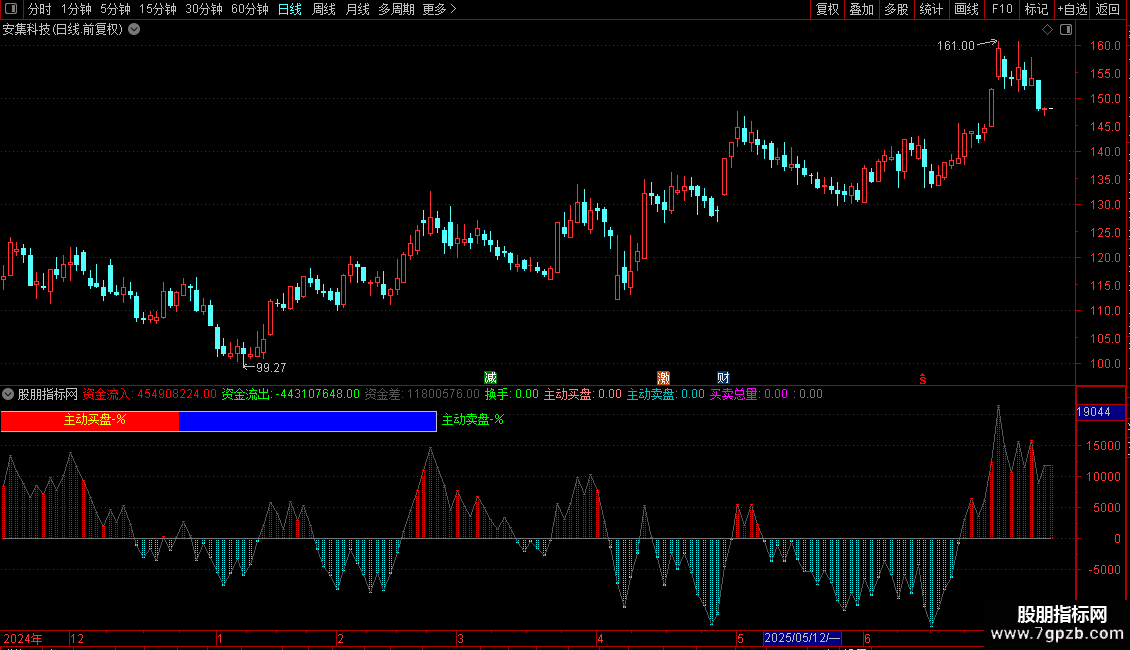Select the 5分钟 period tab
1130x650 pixels.
tap(115, 9)
